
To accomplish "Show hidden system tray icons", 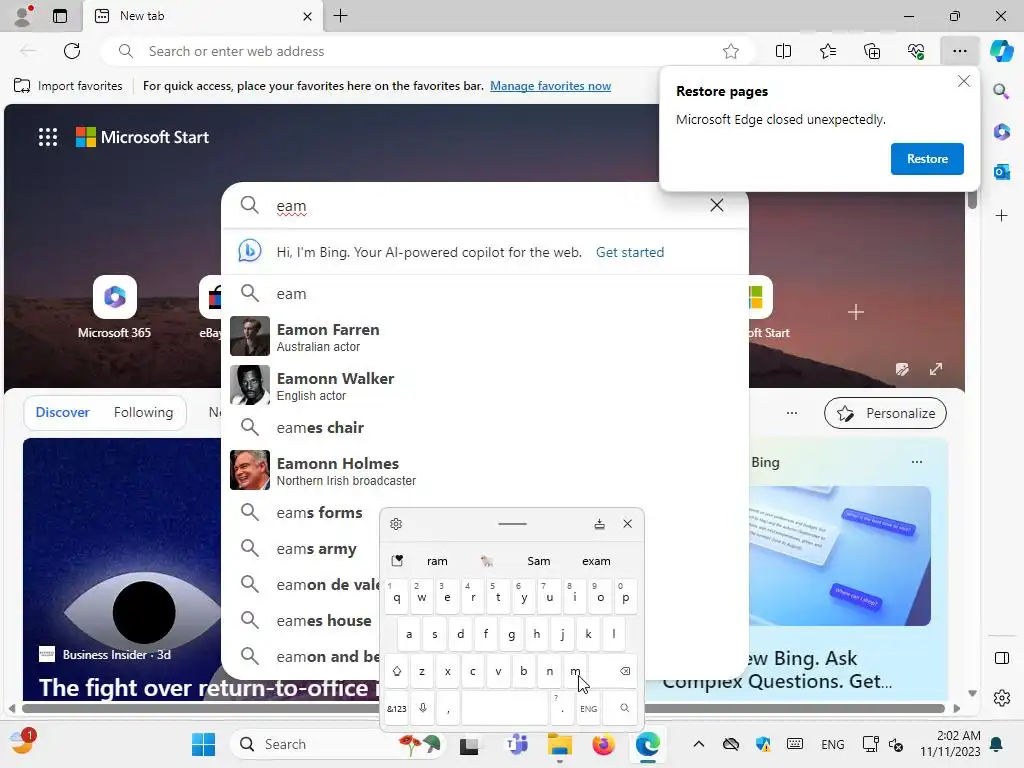I will click(698, 744).
